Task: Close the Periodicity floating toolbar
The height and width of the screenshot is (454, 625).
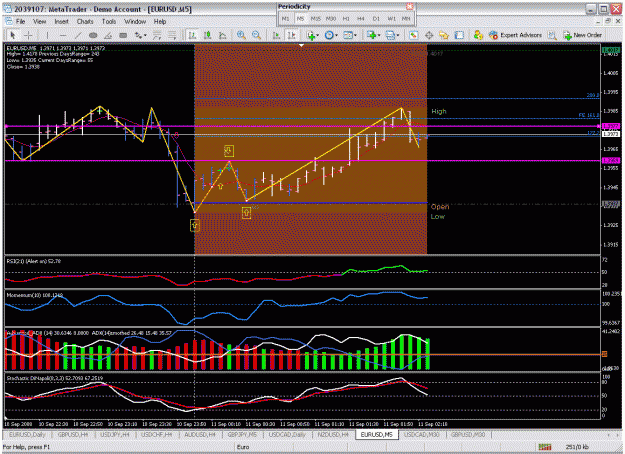Action: (410, 6)
